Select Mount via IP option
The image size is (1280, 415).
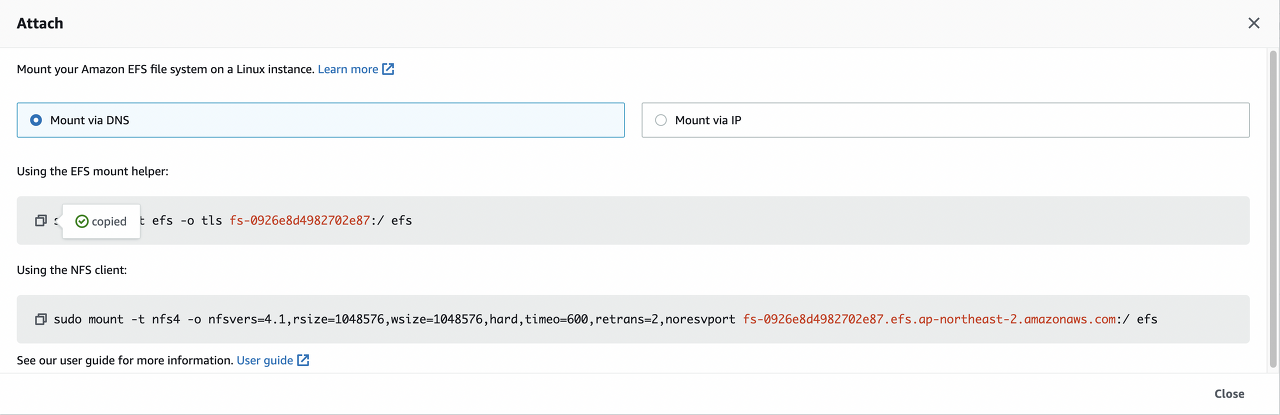pyautogui.click(x=945, y=120)
